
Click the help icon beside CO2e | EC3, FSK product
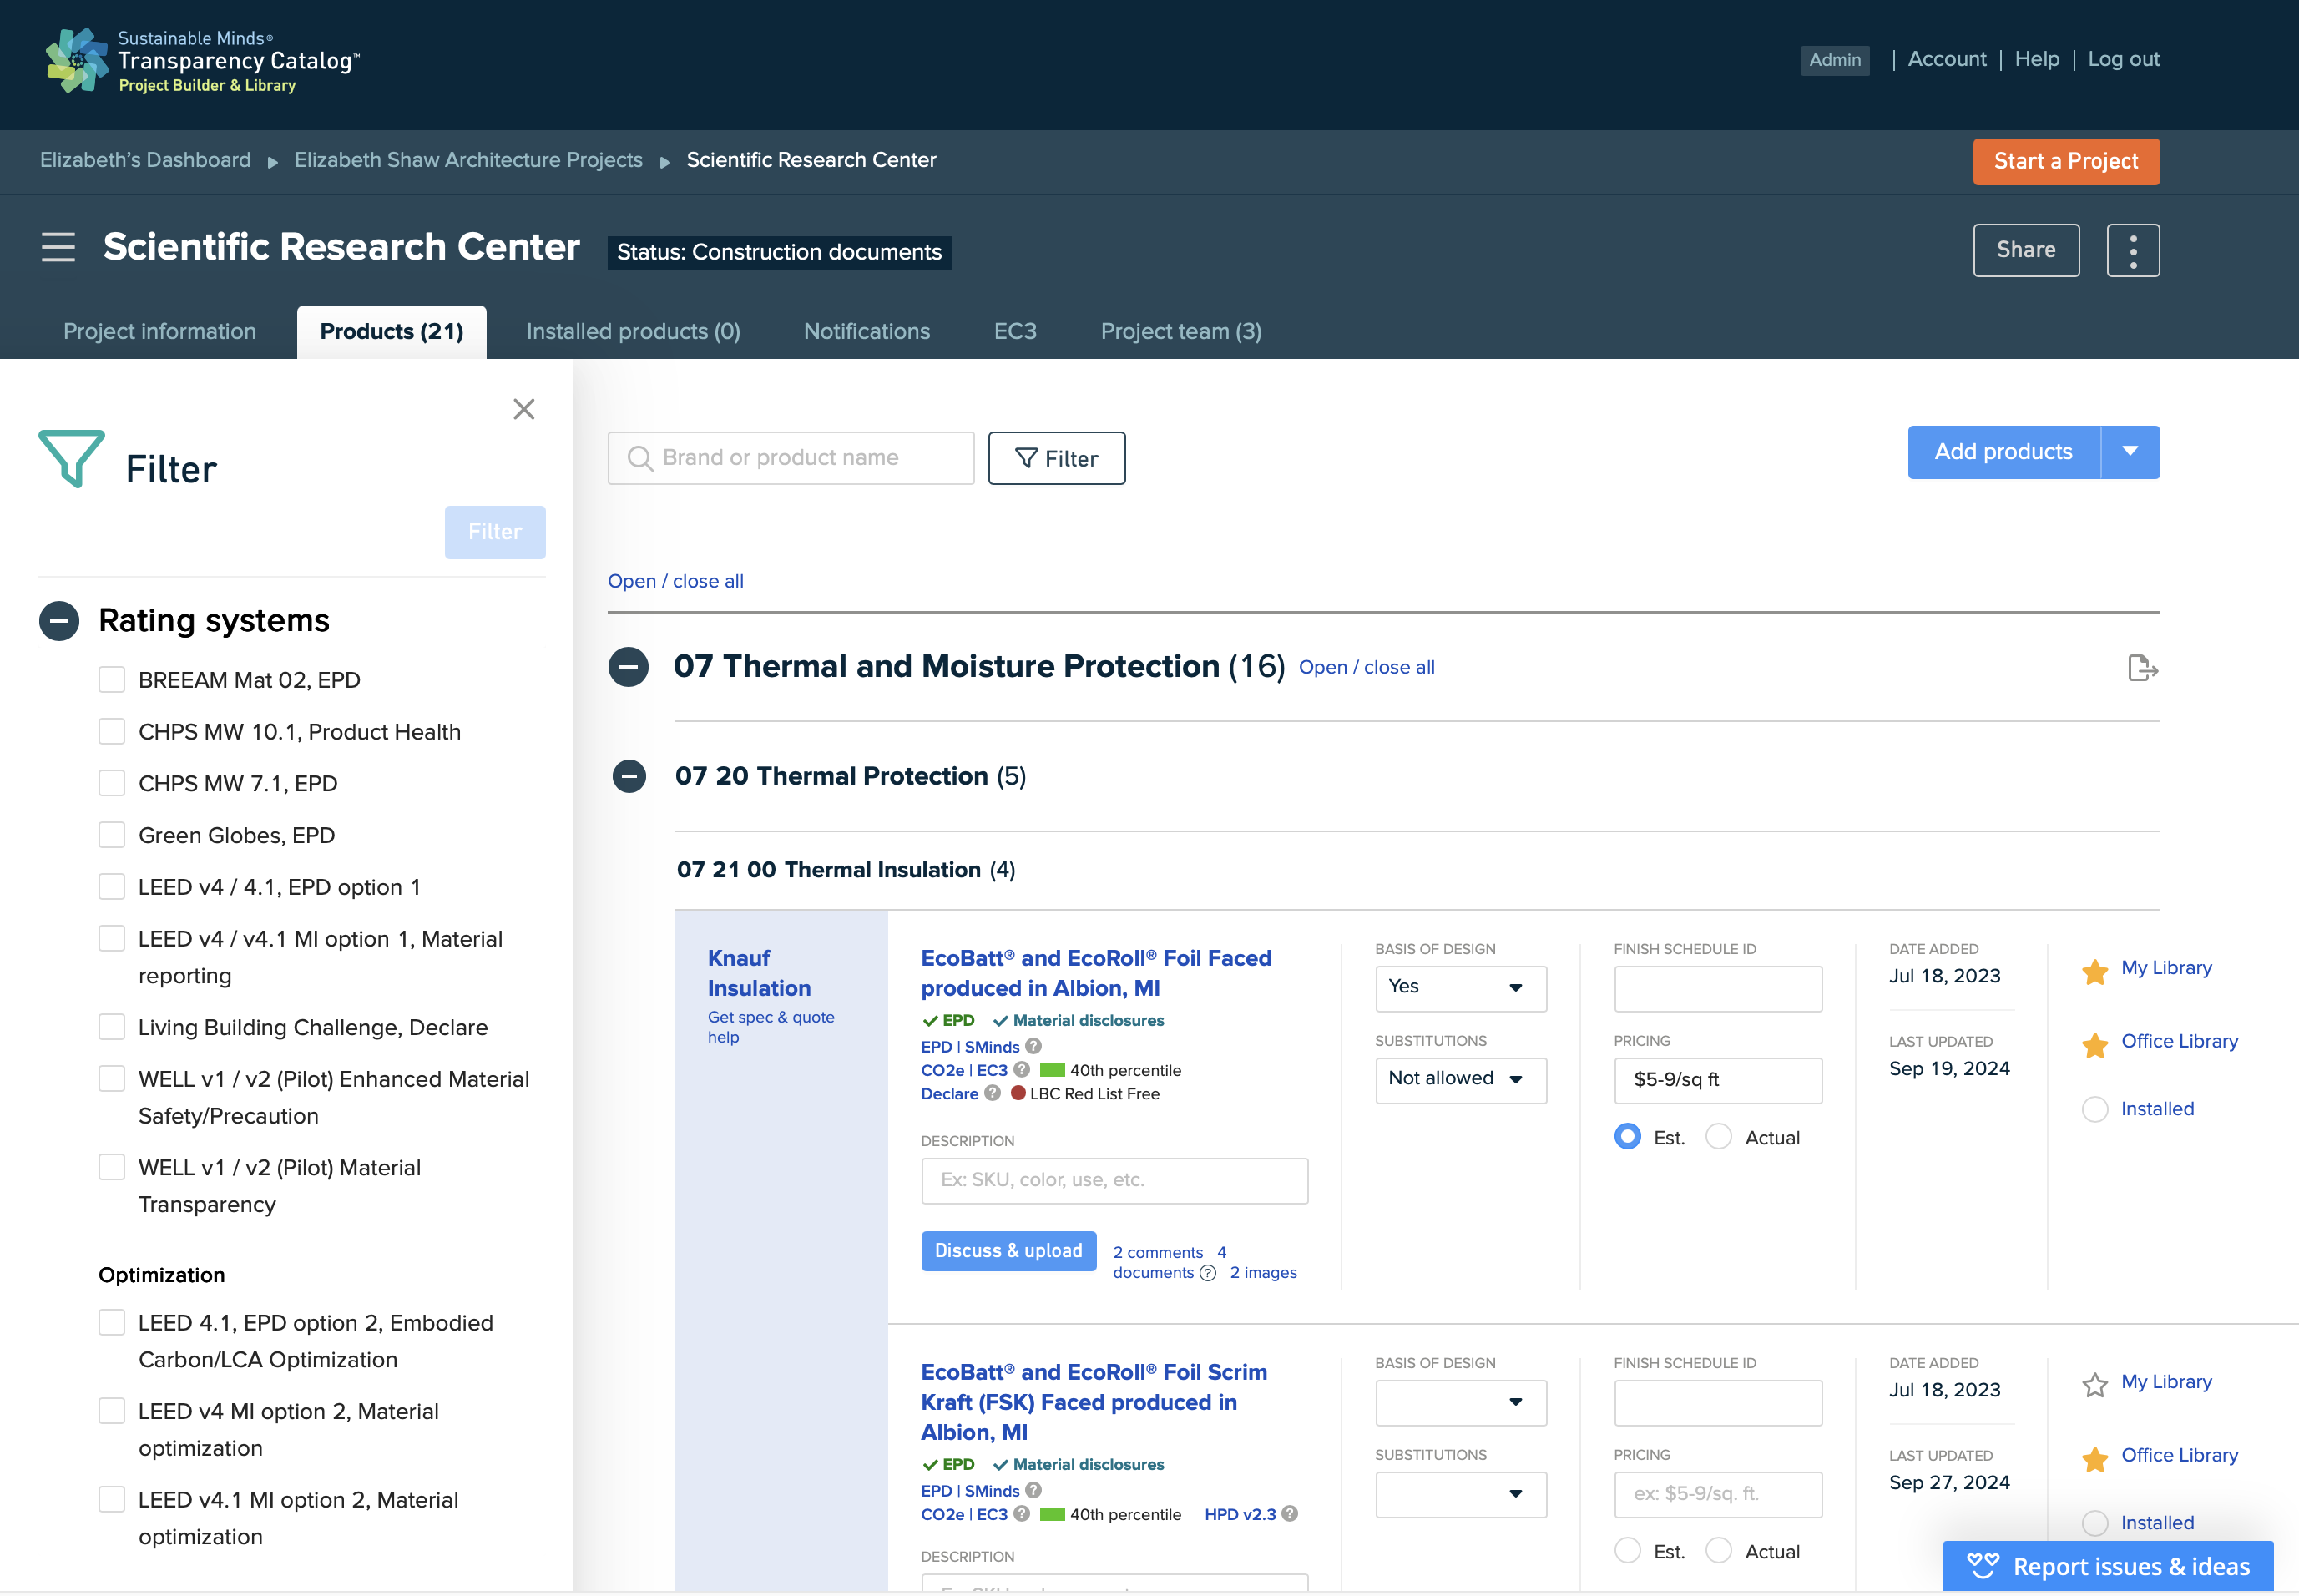point(1021,1514)
